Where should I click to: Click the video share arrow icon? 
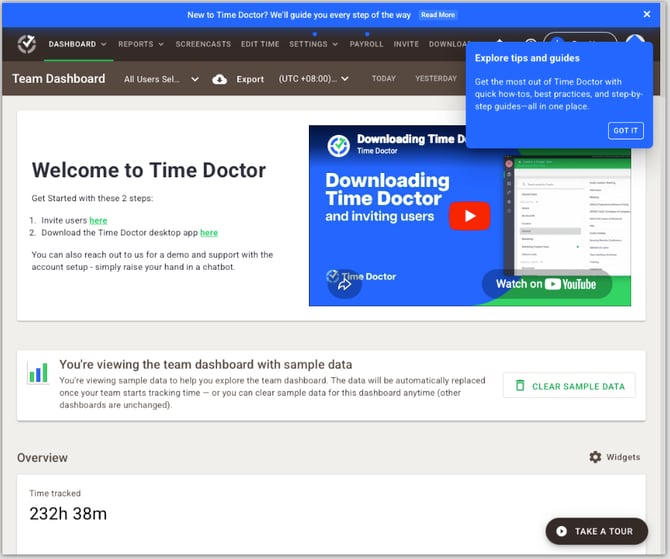pyautogui.click(x=344, y=285)
